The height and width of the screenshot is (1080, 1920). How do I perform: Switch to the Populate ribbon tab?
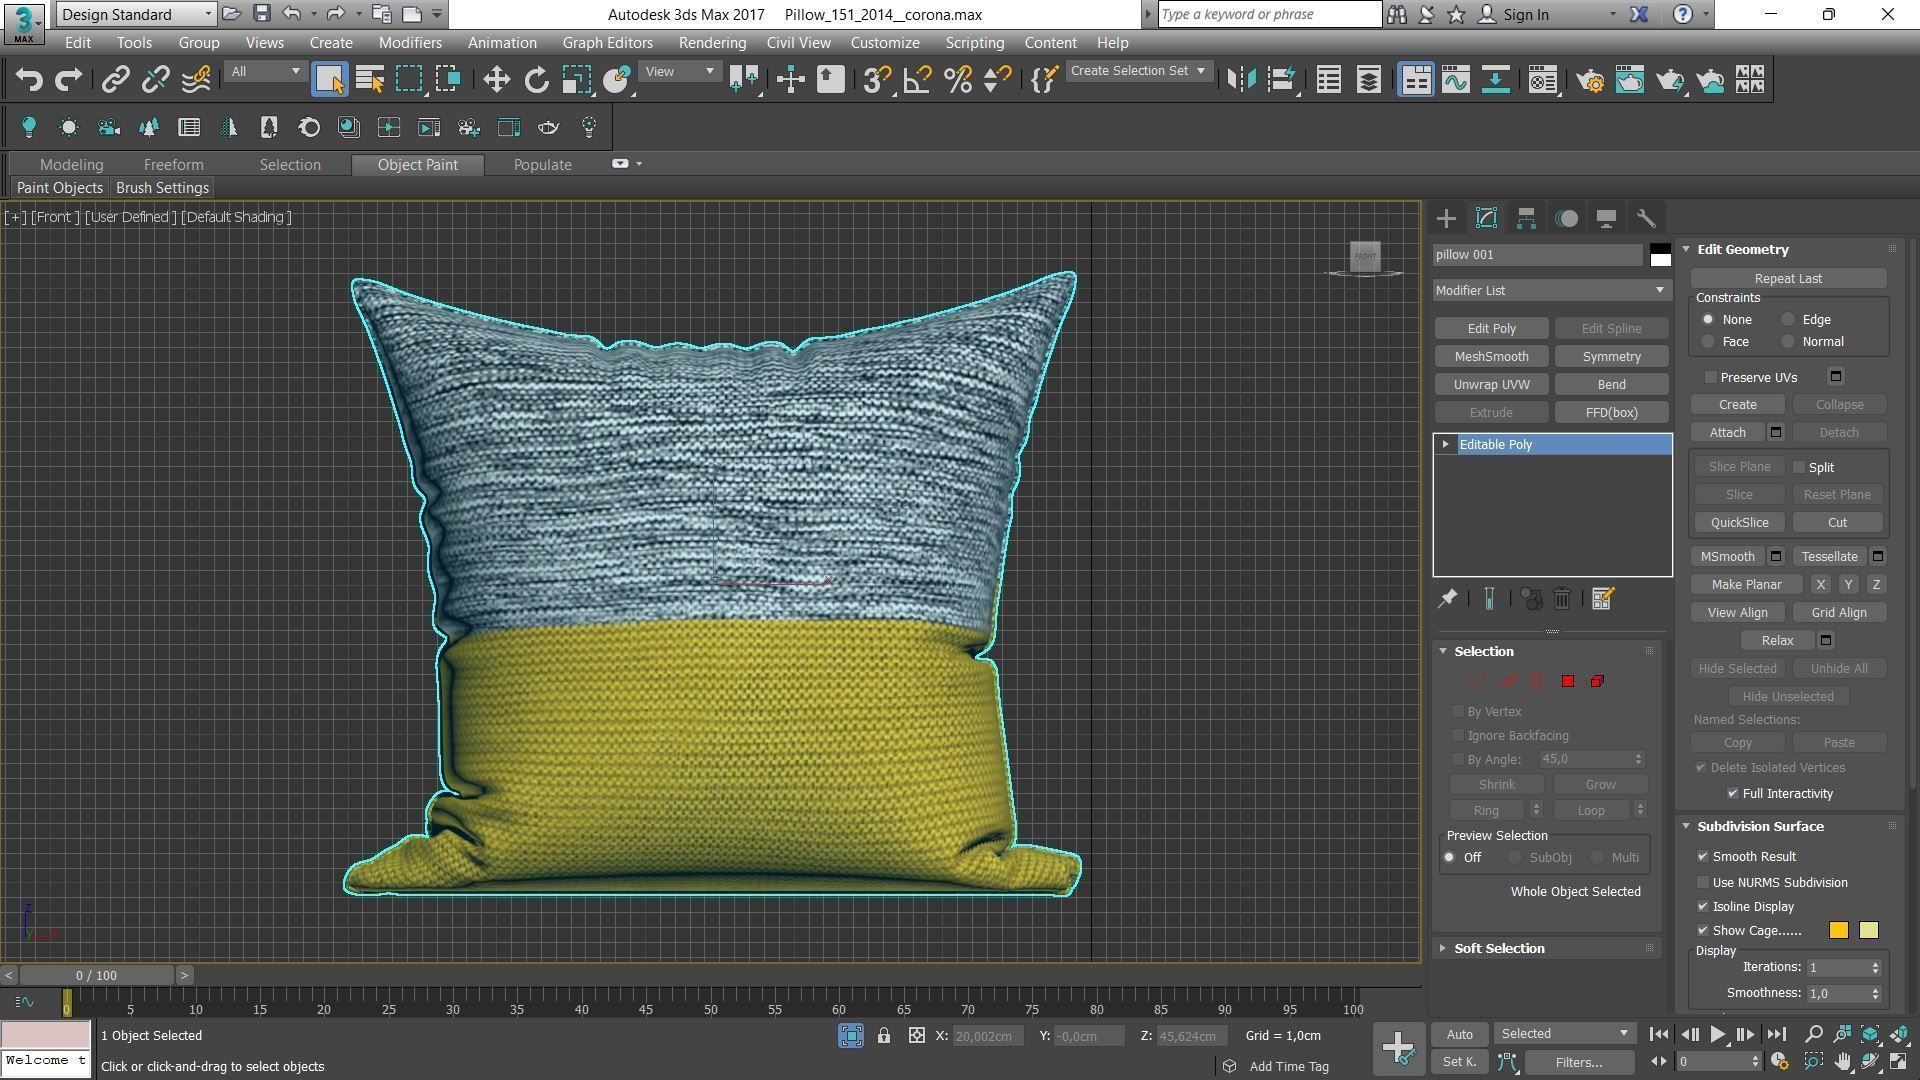[x=543, y=165]
